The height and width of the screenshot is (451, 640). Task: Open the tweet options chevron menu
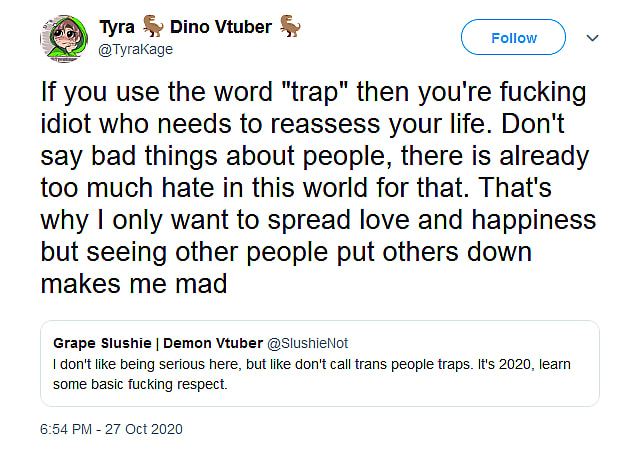click(x=591, y=38)
